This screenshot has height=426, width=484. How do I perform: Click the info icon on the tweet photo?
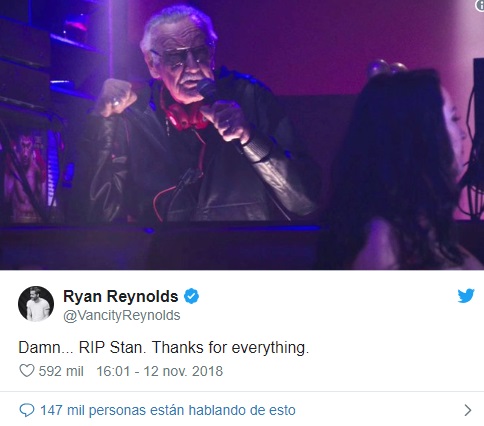(480, 5)
